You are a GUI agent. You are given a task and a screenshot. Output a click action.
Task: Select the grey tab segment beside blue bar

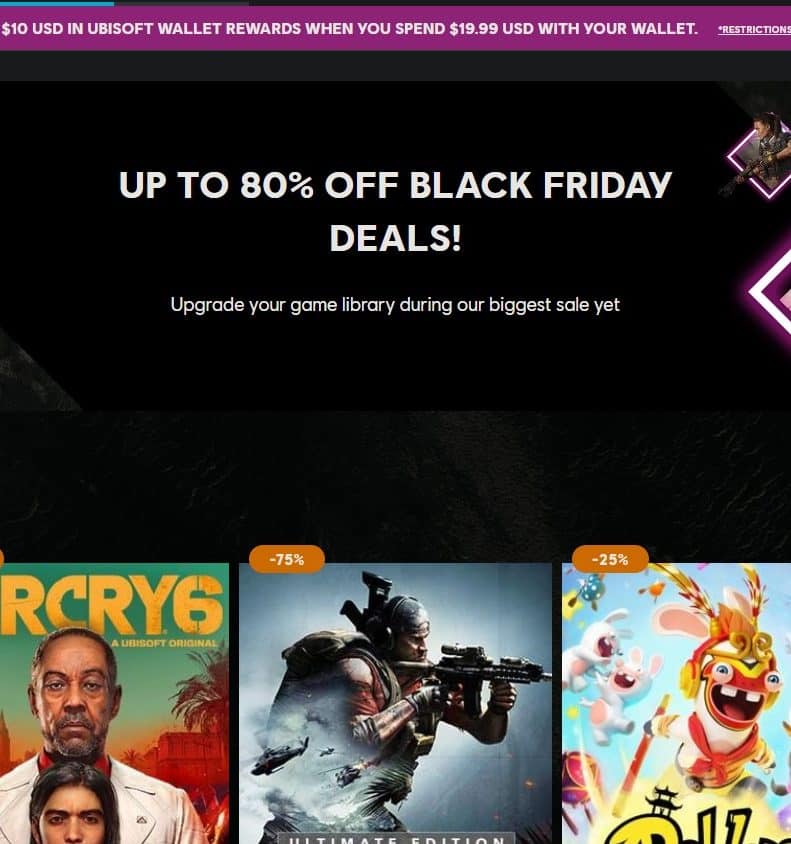point(181,3)
